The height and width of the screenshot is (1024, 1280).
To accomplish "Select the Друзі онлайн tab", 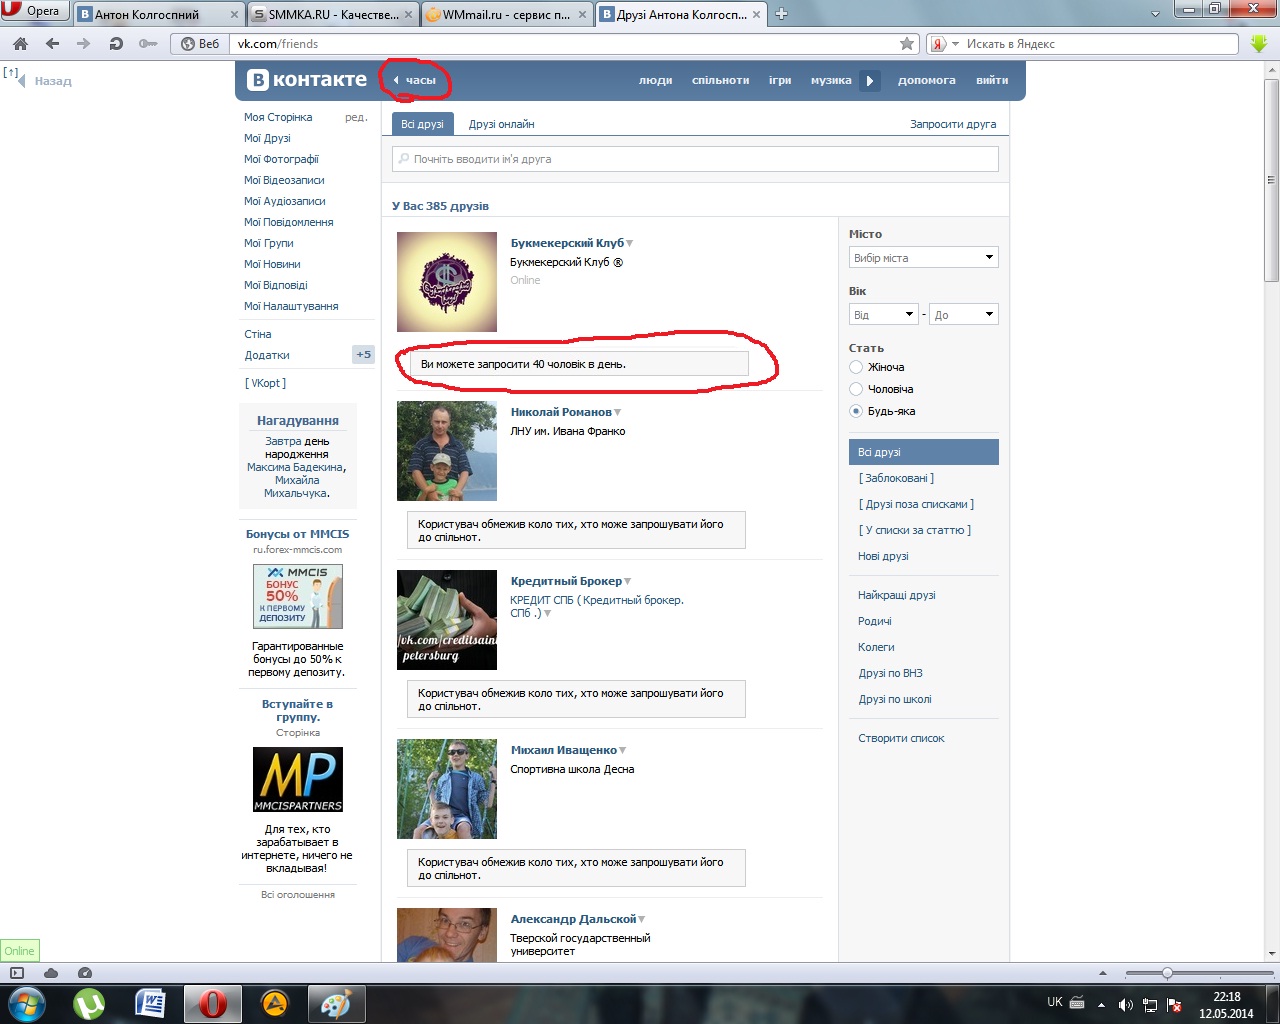I will coord(502,124).
